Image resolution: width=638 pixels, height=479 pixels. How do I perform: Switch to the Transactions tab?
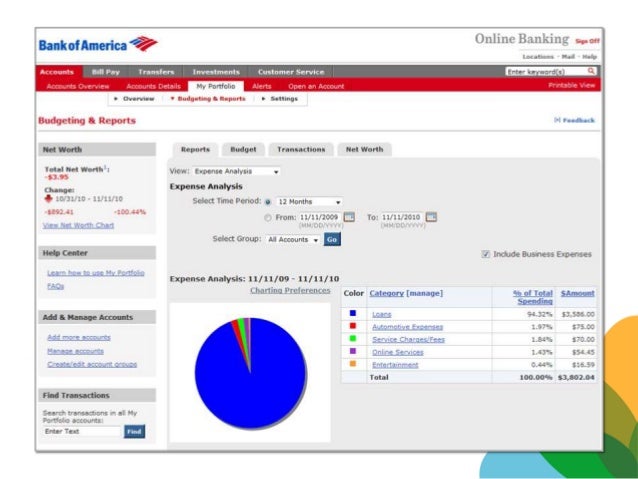tap(301, 149)
